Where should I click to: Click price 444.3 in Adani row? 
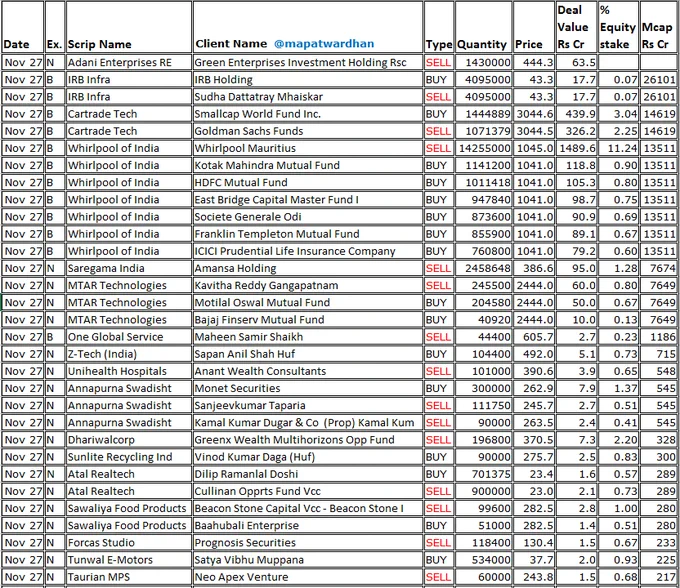[534, 62]
